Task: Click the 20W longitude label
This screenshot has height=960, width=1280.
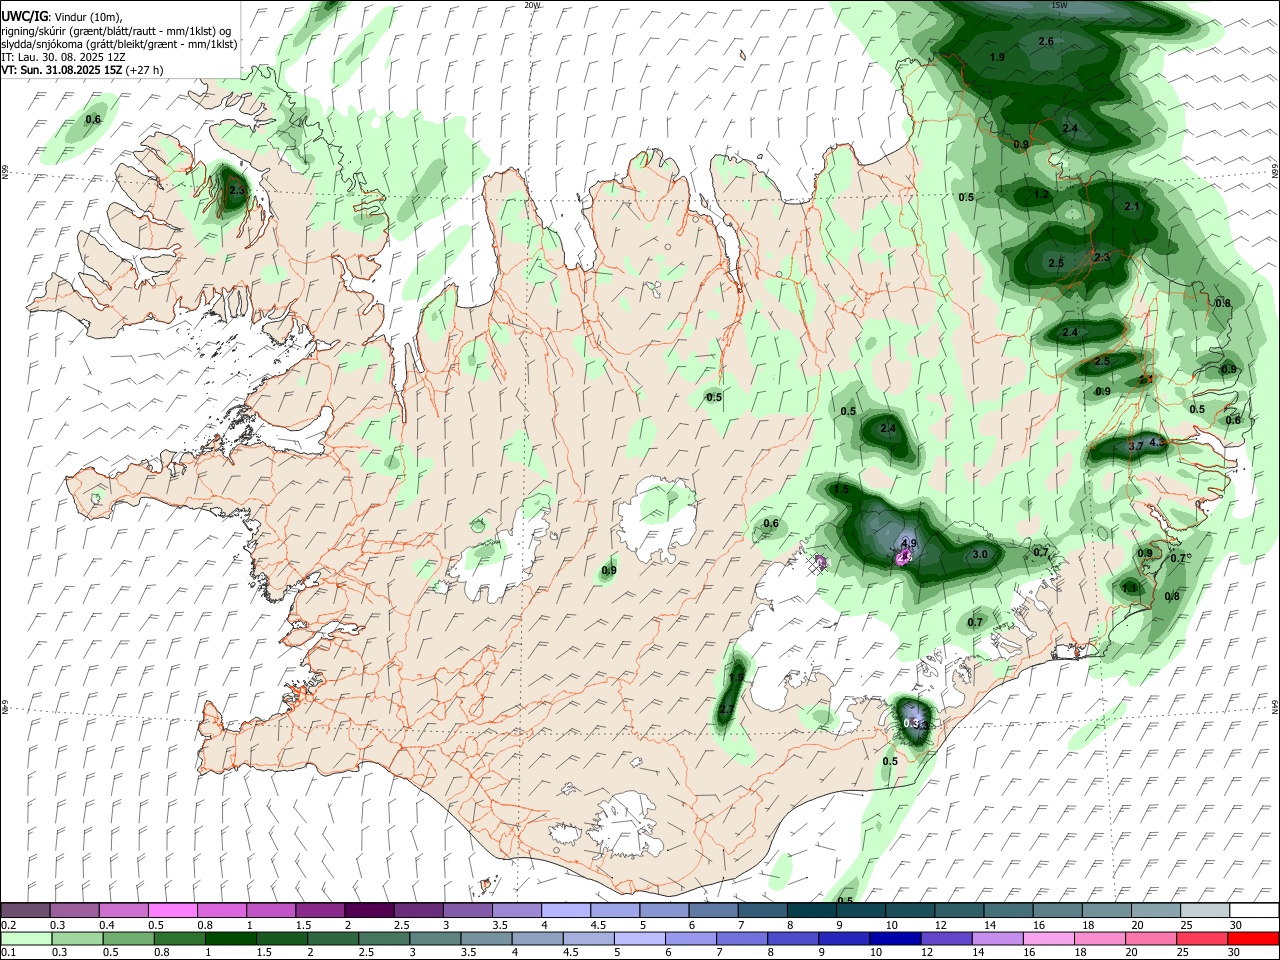Action: pyautogui.click(x=532, y=5)
